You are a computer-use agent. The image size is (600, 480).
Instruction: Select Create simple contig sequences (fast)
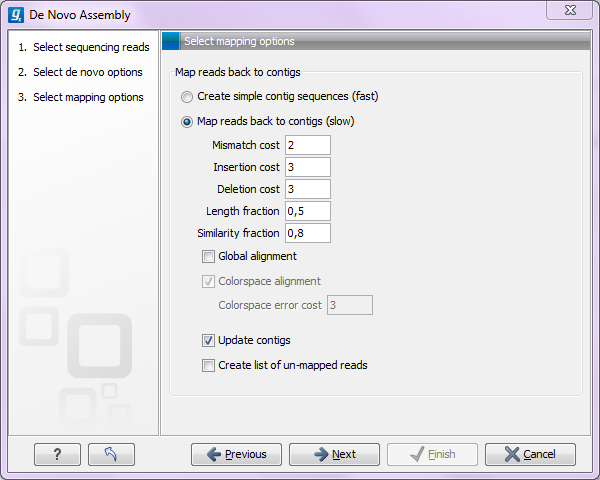187,97
